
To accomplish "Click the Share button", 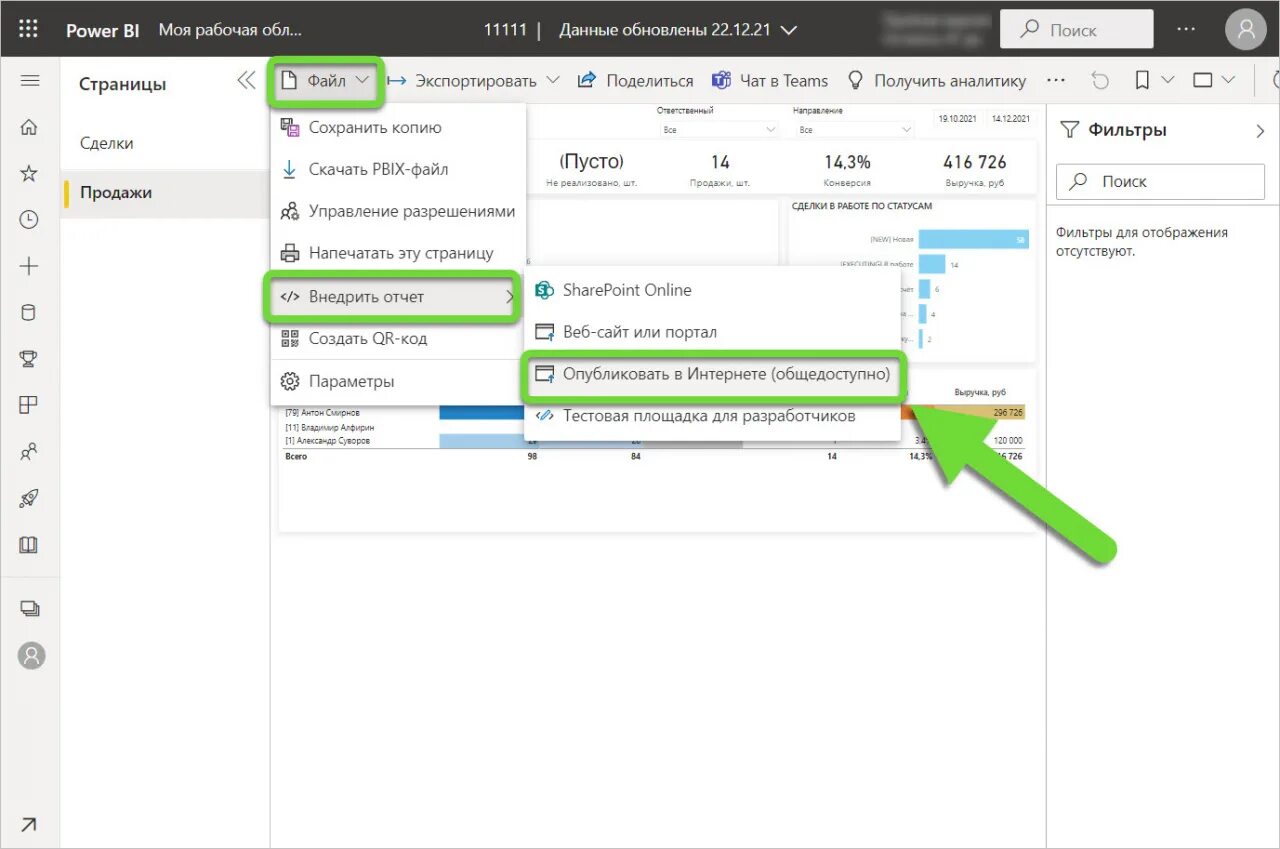I will point(636,81).
